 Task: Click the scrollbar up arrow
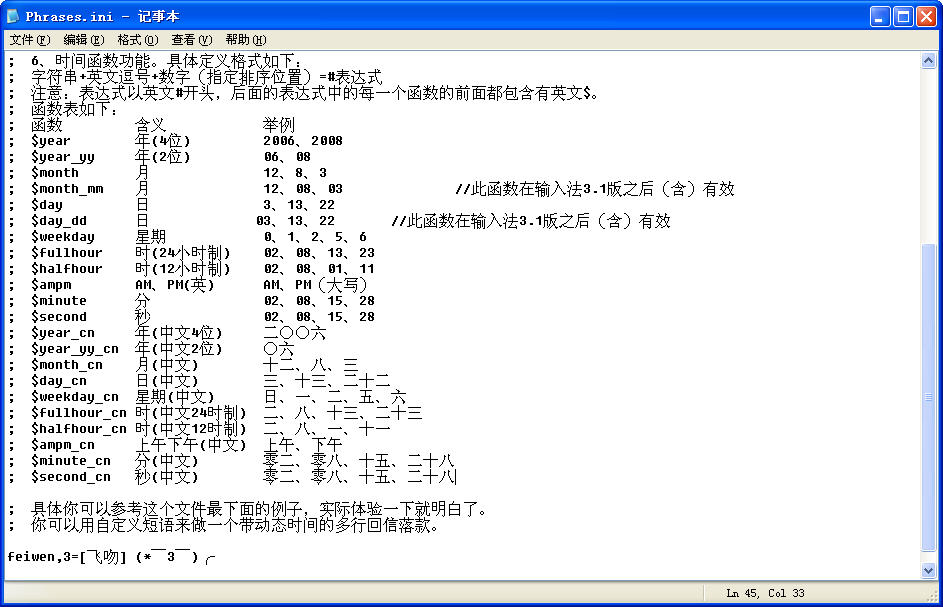(x=928, y=61)
